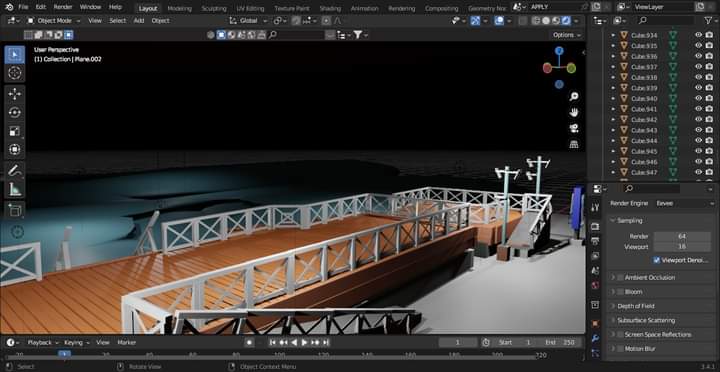This screenshot has width=720, height=372.
Task: Open the Object properties tab
Action: 596,323
